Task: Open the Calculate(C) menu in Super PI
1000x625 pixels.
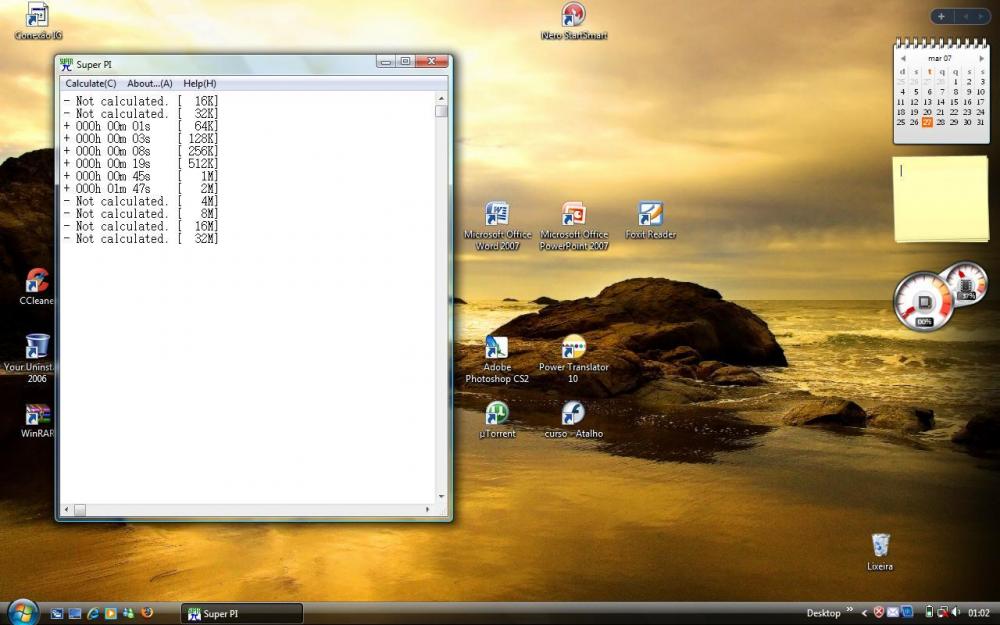Action: [90, 83]
